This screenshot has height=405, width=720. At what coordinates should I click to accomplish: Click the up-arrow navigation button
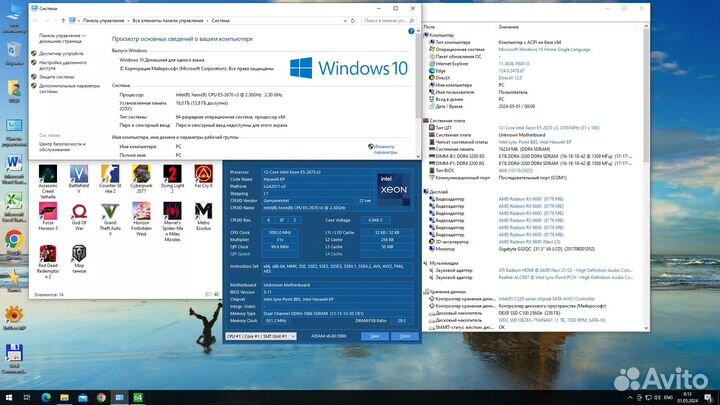(x=63, y=21)
